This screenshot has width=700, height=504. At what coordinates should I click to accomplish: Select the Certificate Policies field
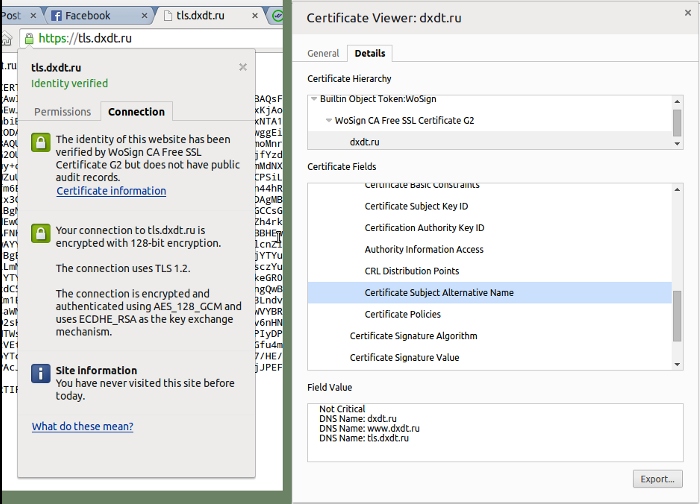coord(403,314)
